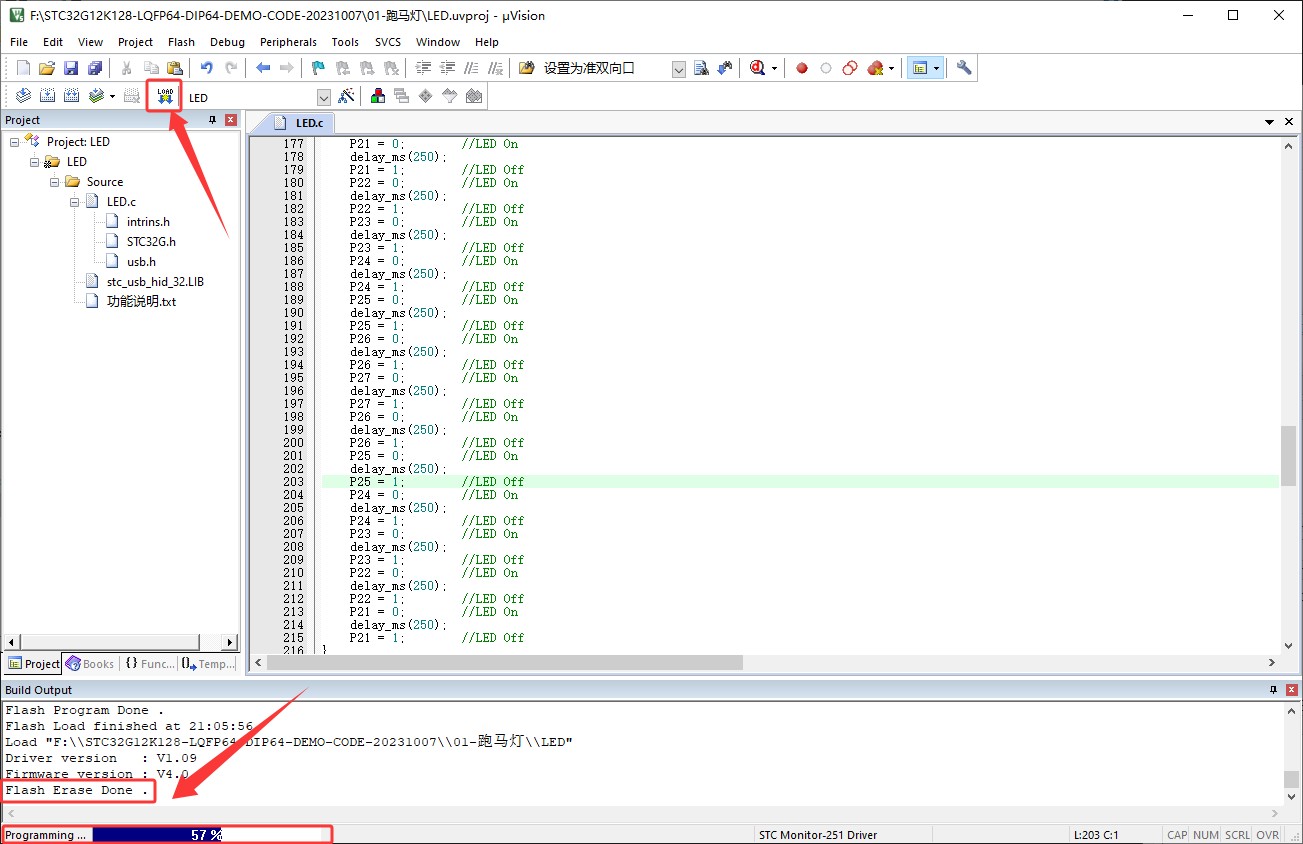Open Configuration wrench icon
The width and height of the screenshot is (1303, 844).
click(x=964, y=68)
